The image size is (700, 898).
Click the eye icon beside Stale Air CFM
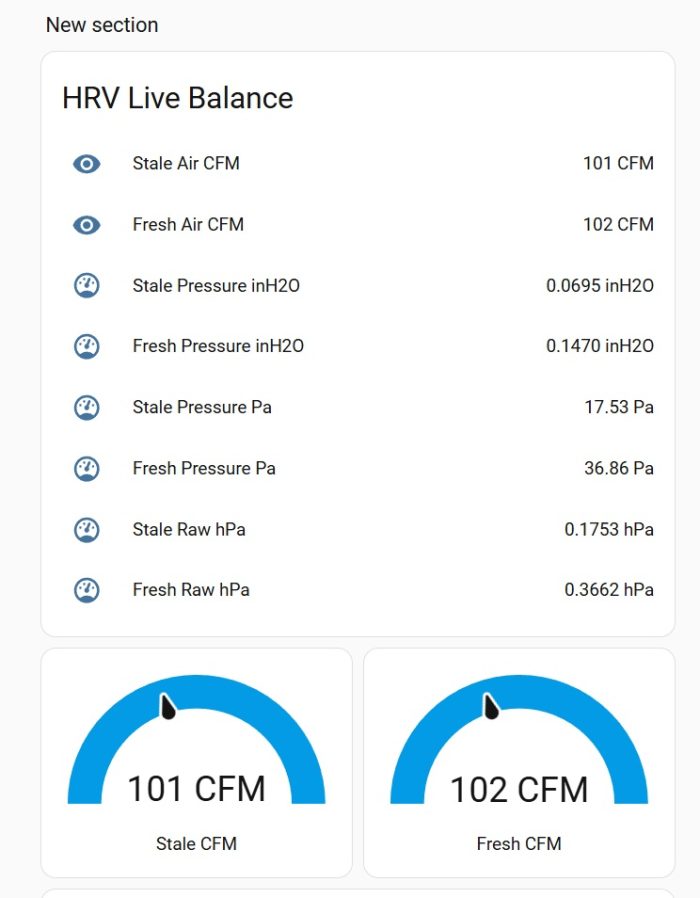coord(86,164)
